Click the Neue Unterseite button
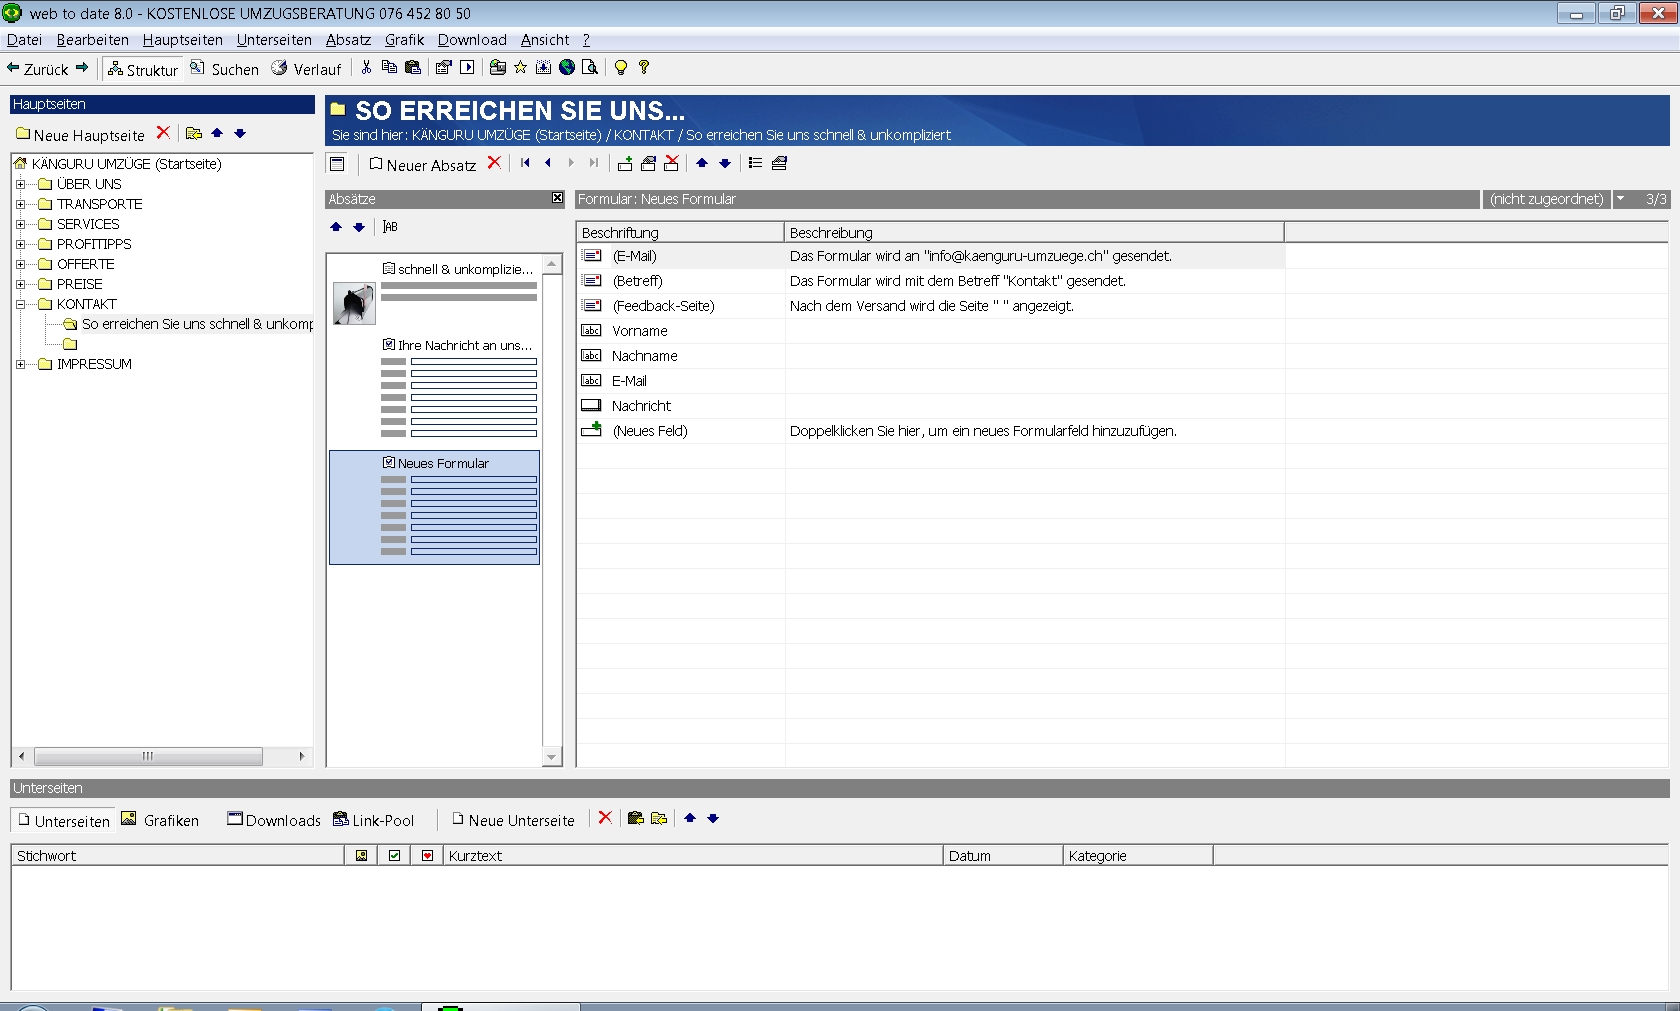Viewport: 1680px width, 1011px height. 513,820
